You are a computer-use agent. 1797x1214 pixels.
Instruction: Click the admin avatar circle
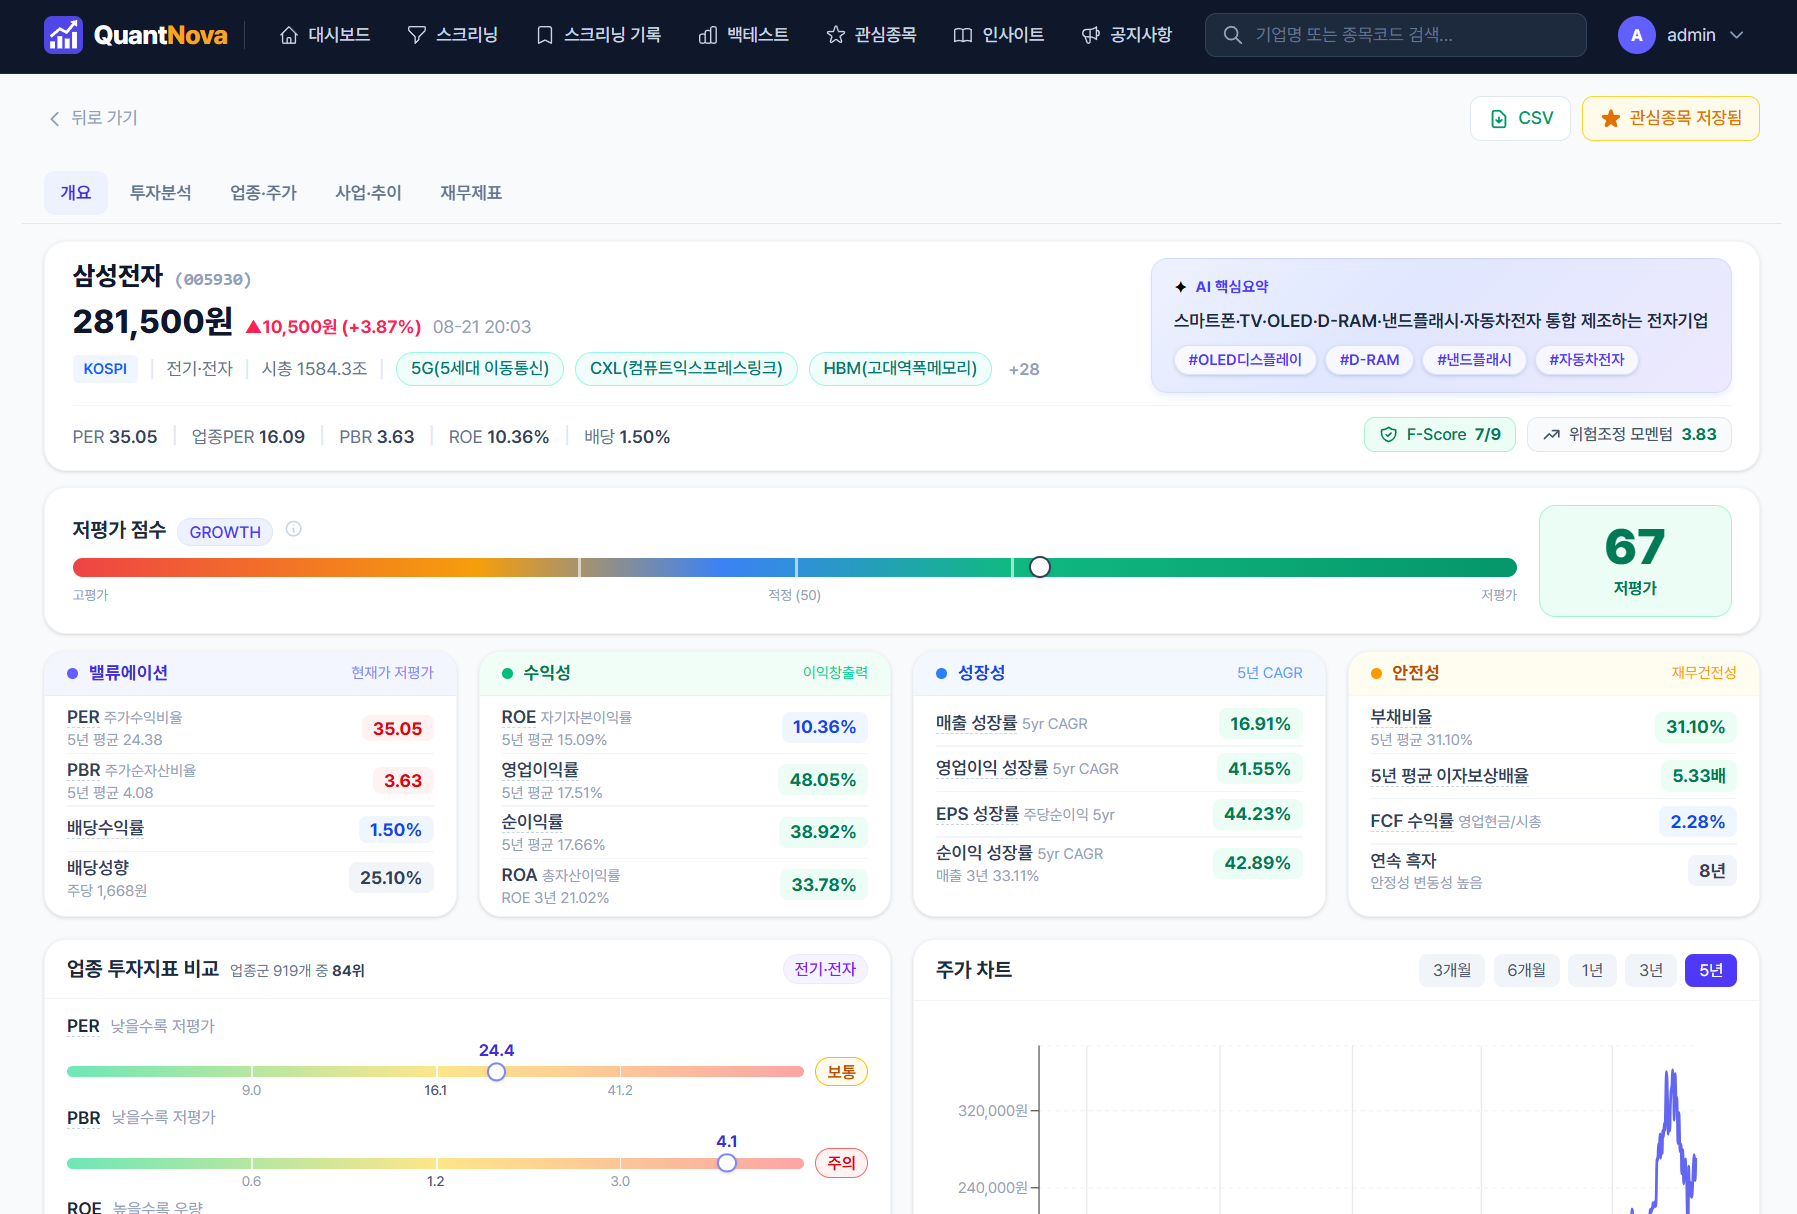(1637, 35)
